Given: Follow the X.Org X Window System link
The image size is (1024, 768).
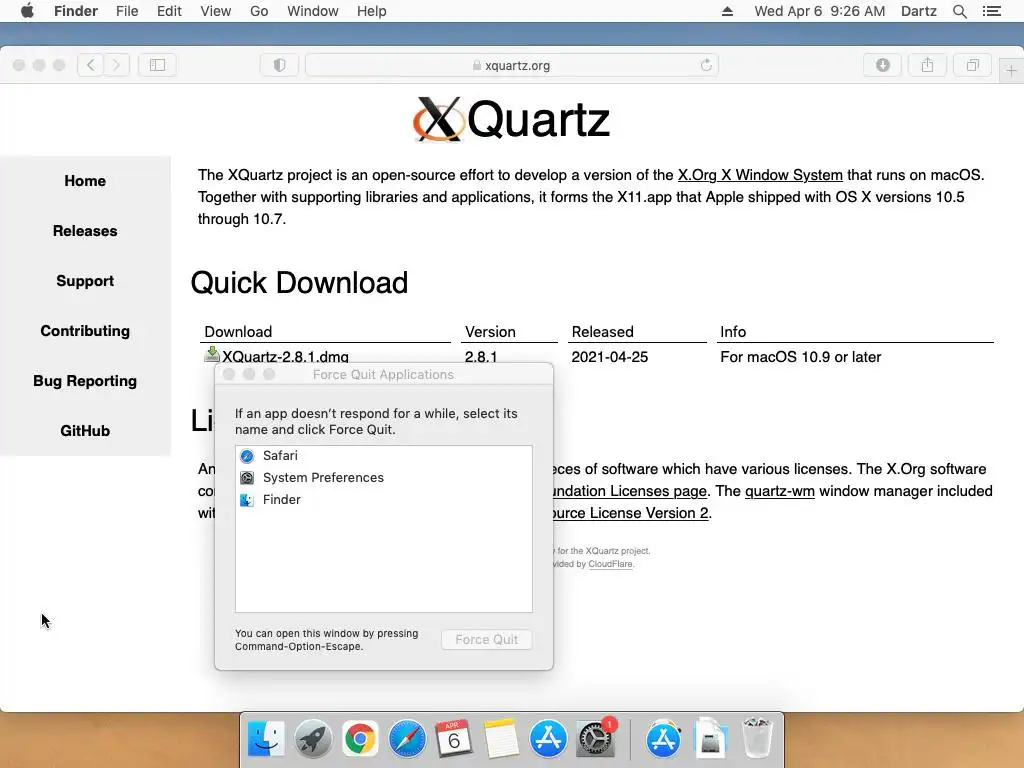Looking at the screenshot, I should pyautogui.click(x=760, y=175).
